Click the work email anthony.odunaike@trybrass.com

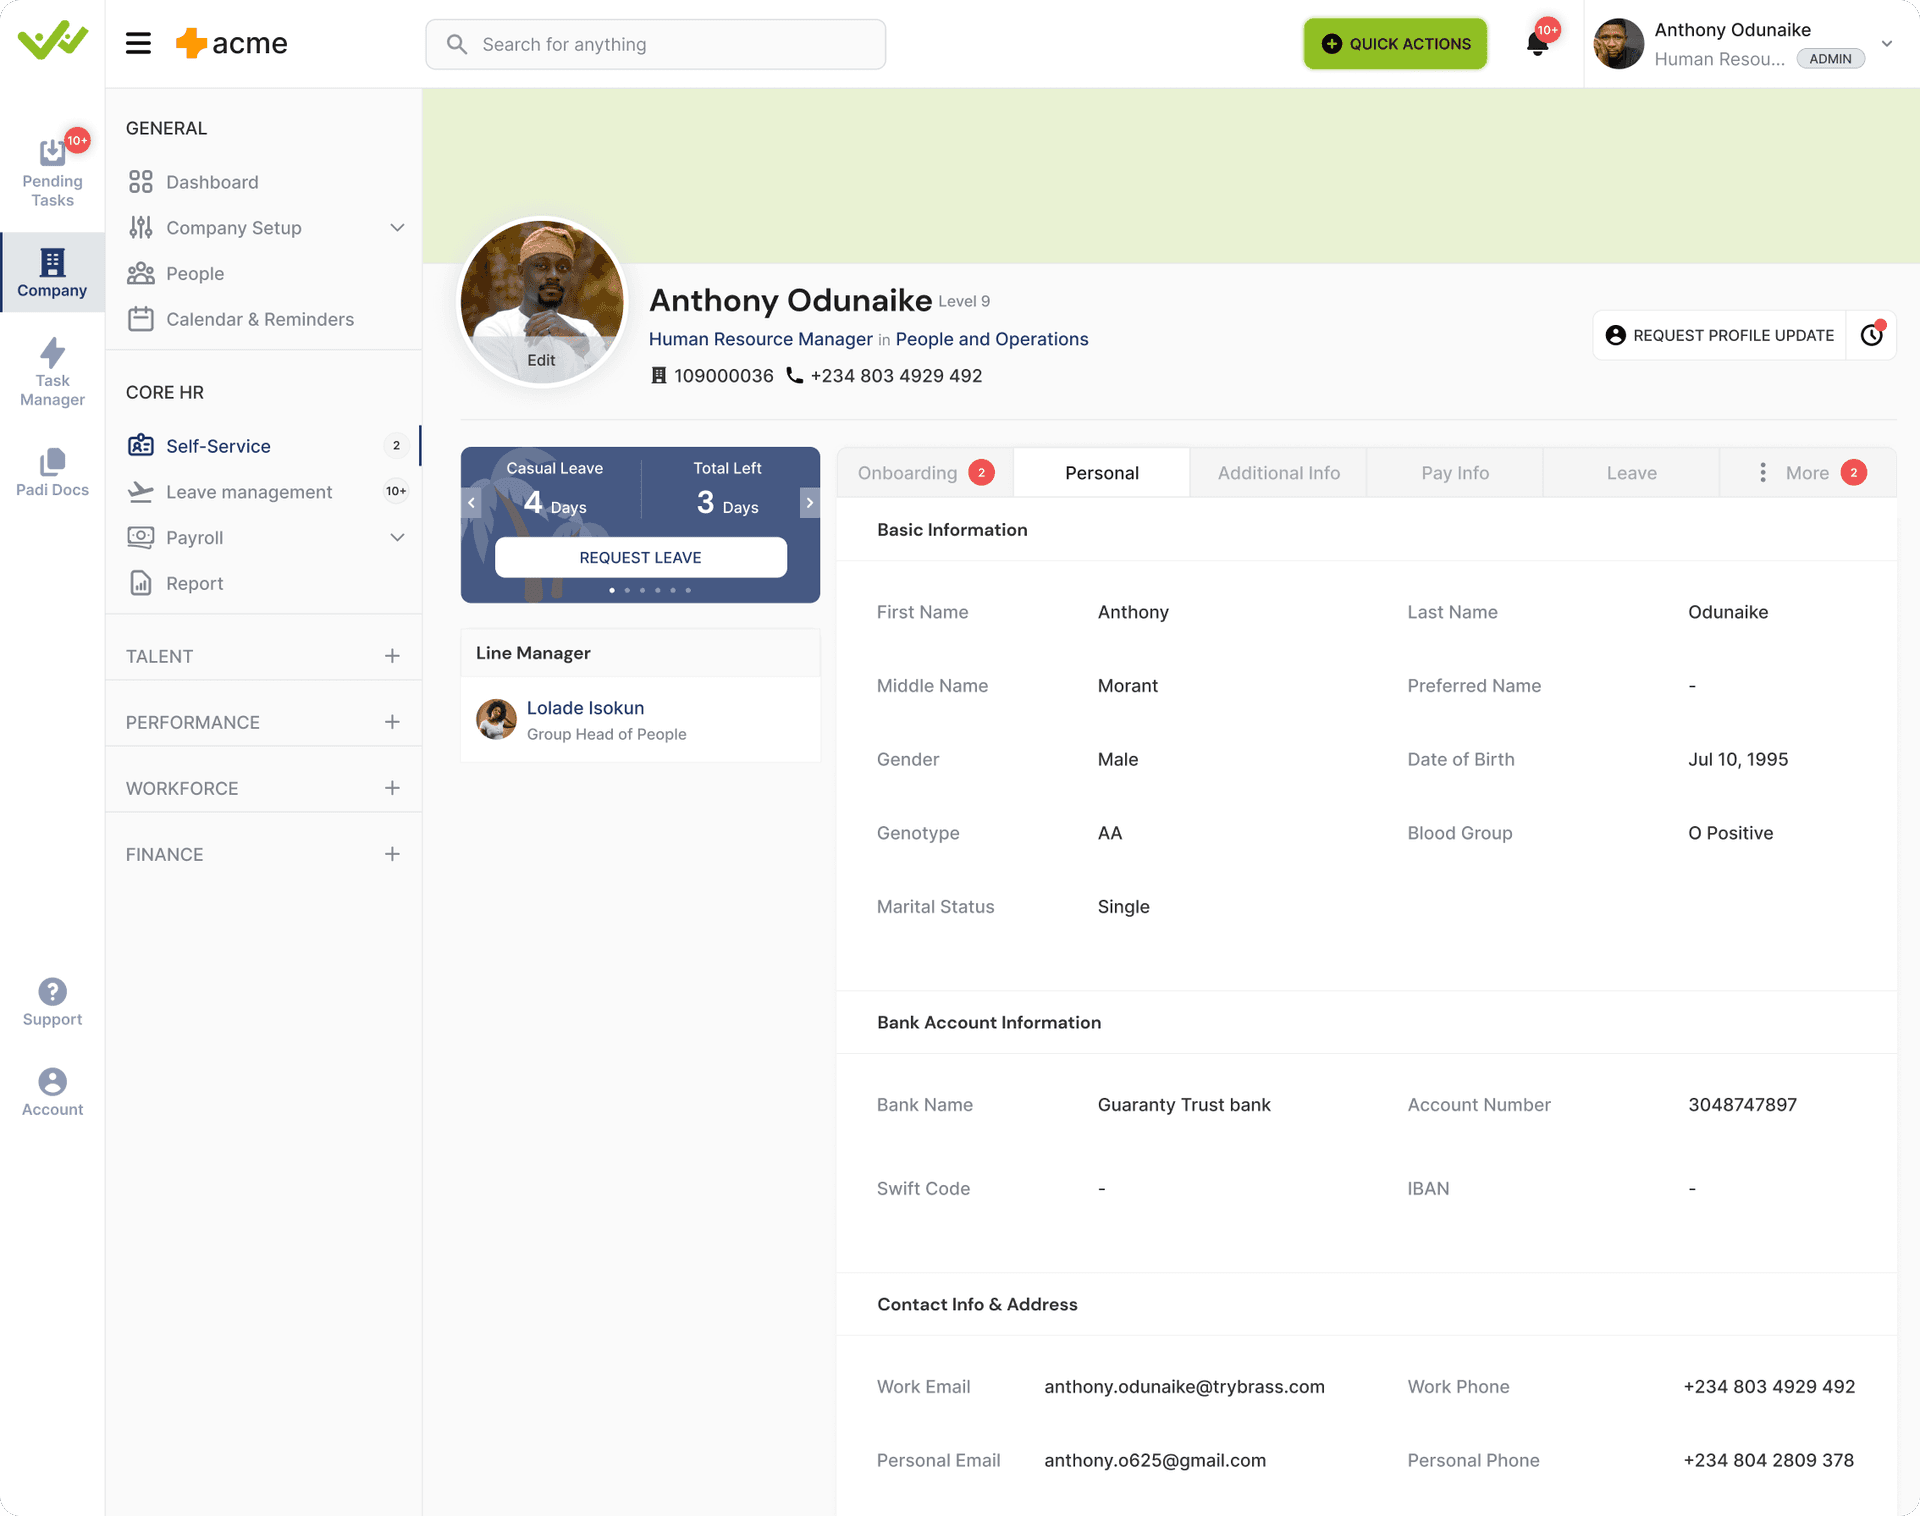1184,1386
